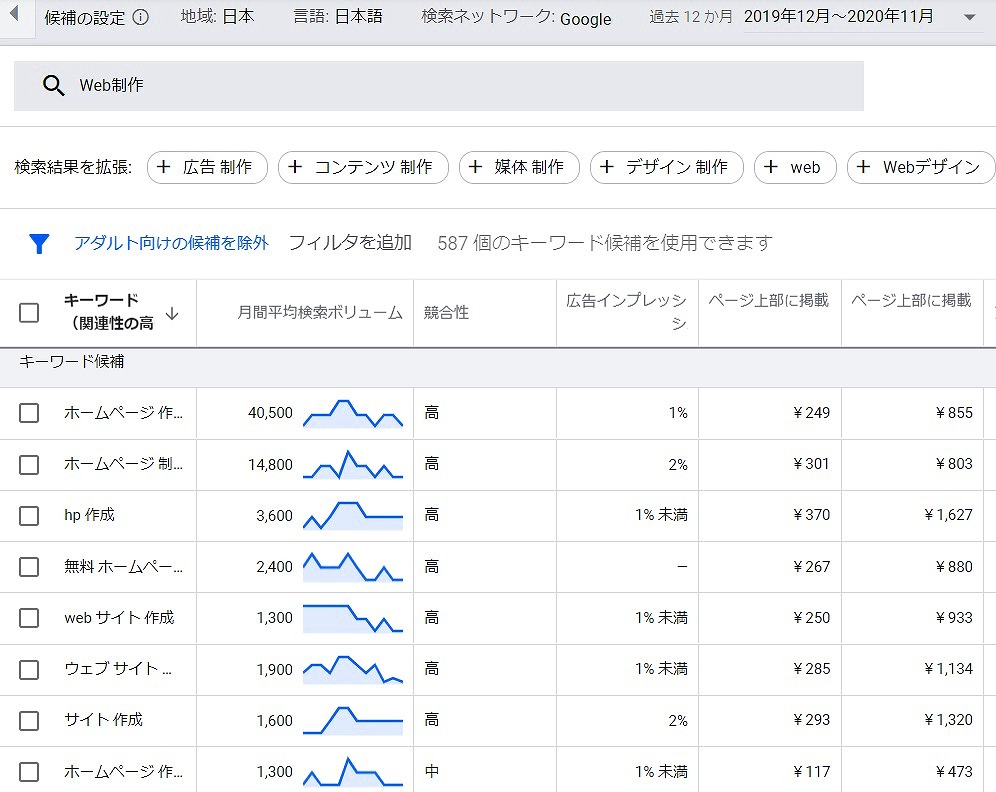The height and width of the screenshot is (792, 996).
Task: Click the blue funnel filter icon
Action: pyautogui.click(x=39, y=243)
